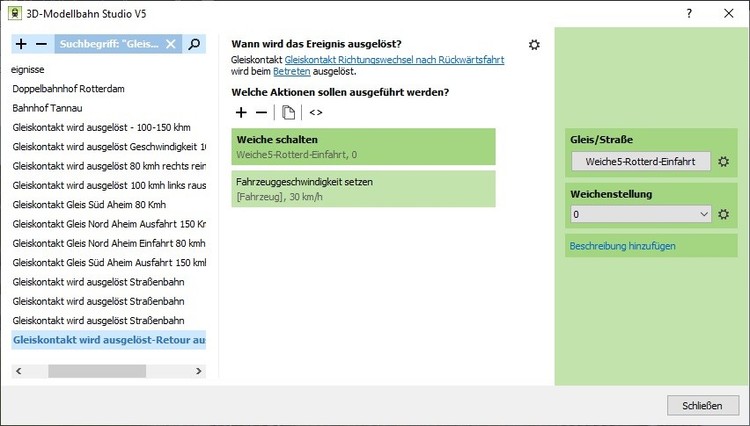Viewport: 750px width, 426px height.
Task: Click the horizontal scrollbar thumb in the event list
Action: pyautogui.click(x=97, y=371)
